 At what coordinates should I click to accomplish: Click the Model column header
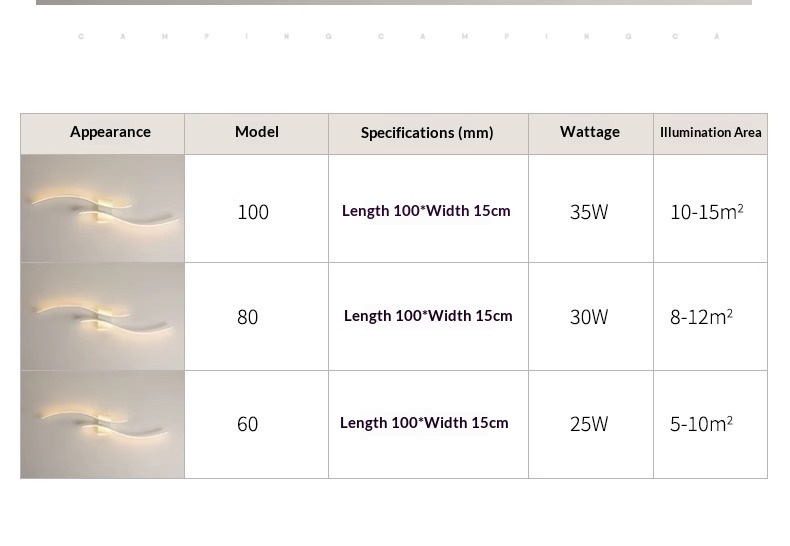[257, 132]
